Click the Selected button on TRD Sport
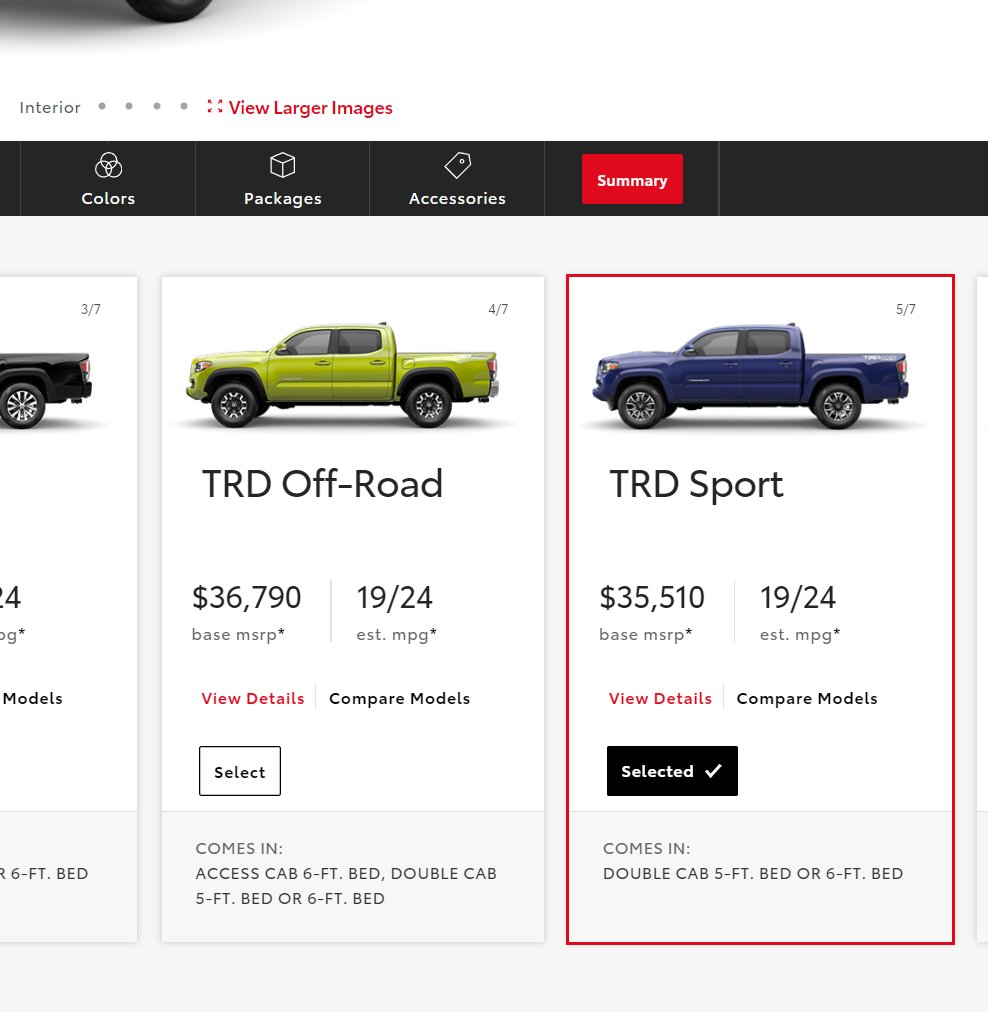Image resolution: width=988 pixels, height=1012 pixels. 672,771
